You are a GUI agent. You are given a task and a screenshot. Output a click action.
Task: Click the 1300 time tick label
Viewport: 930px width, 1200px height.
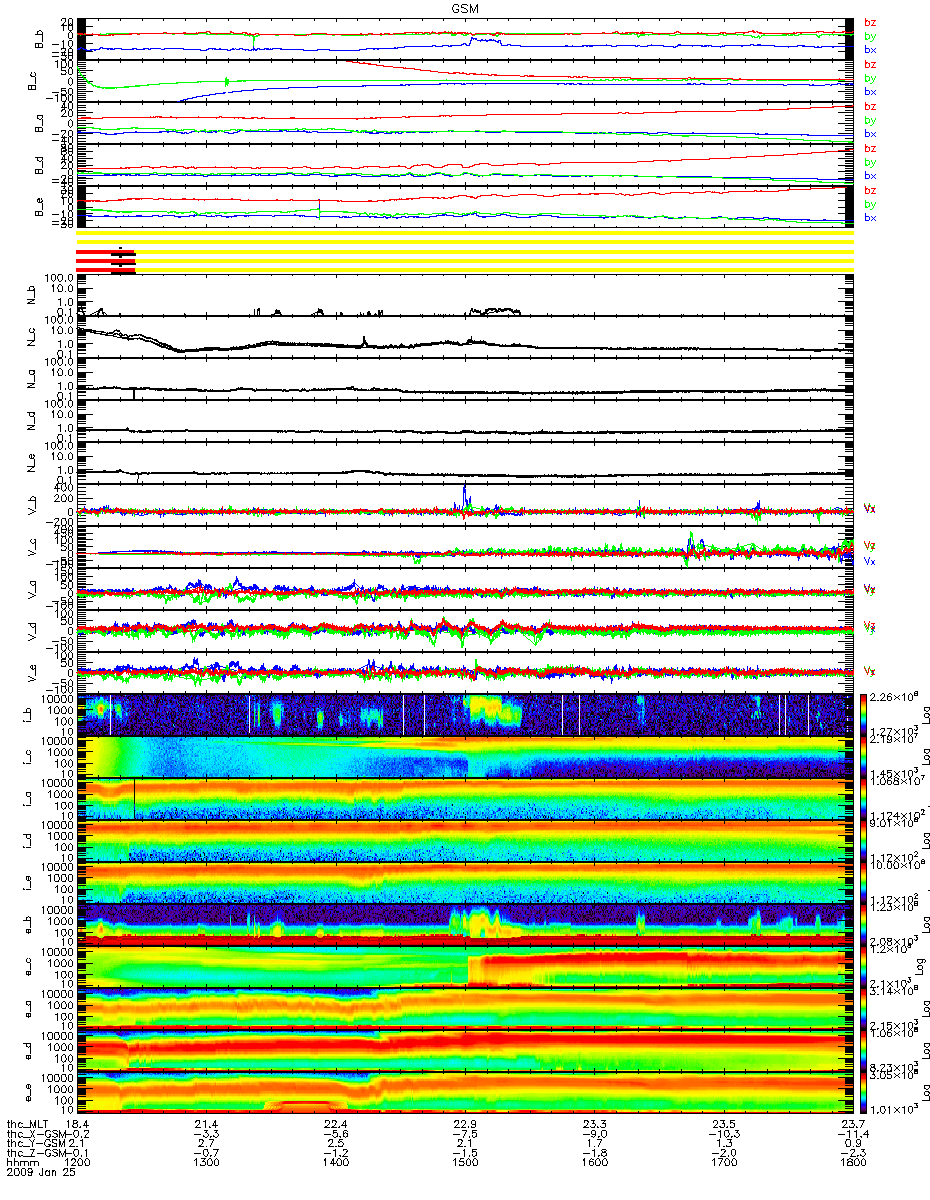207,1163
